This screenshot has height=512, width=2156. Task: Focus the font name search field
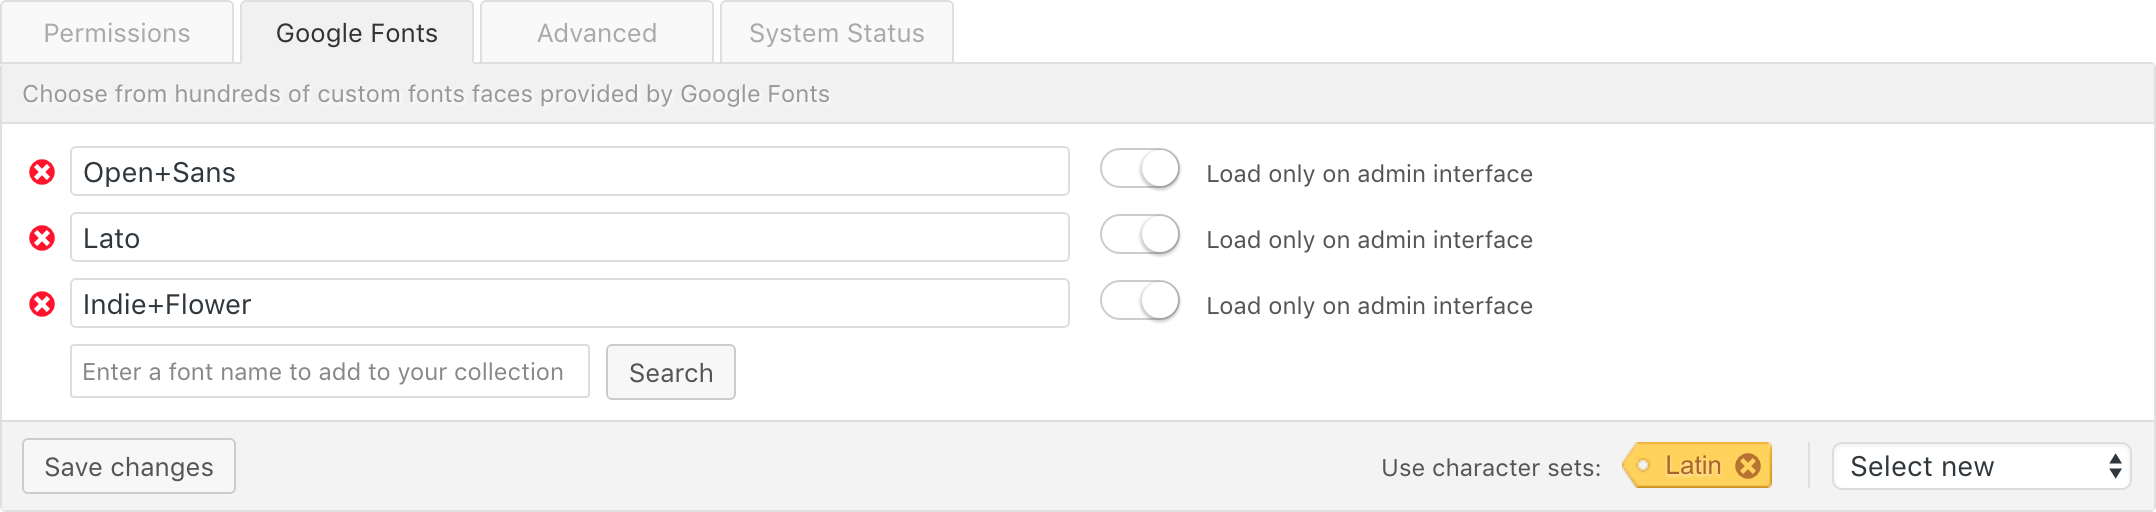click(330, 371)
